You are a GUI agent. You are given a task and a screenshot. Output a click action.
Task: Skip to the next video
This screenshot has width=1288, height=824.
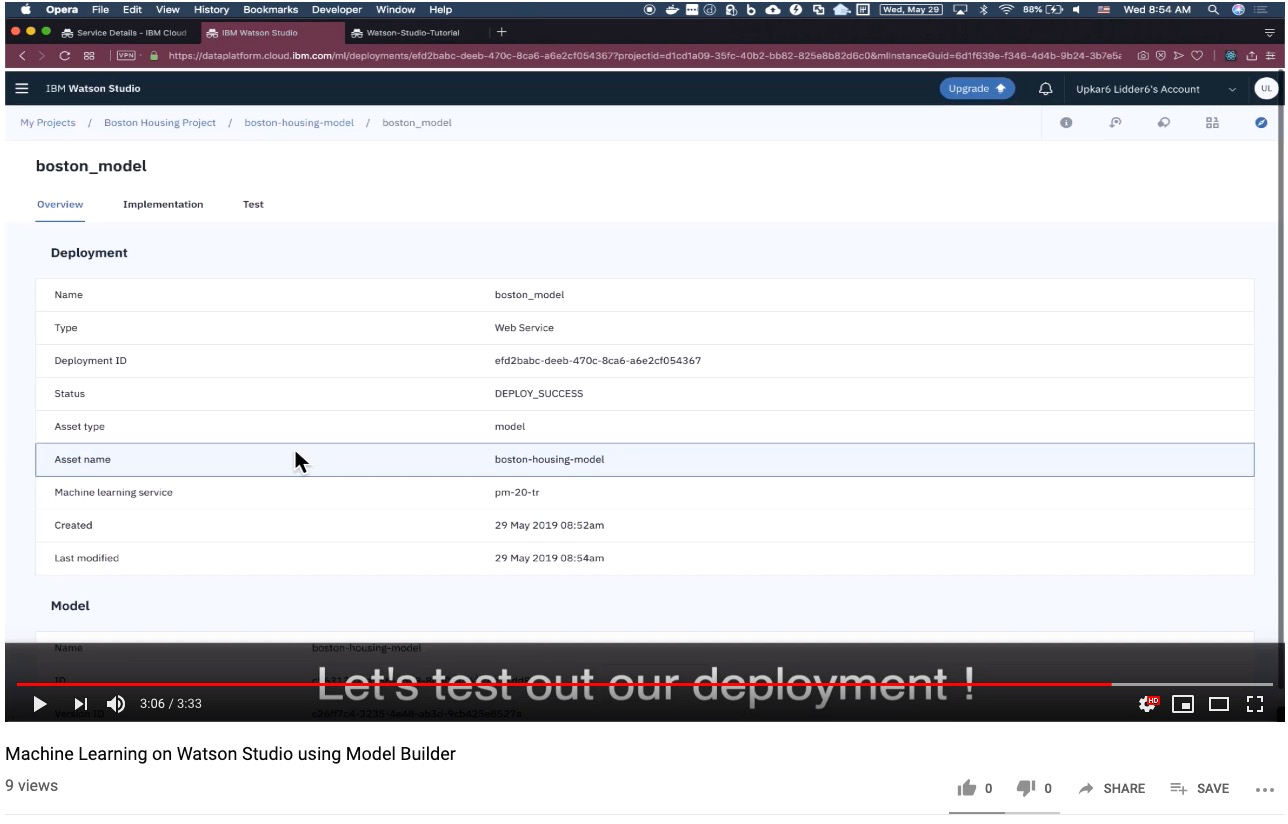pyautogui.click(x=81, y=704)
